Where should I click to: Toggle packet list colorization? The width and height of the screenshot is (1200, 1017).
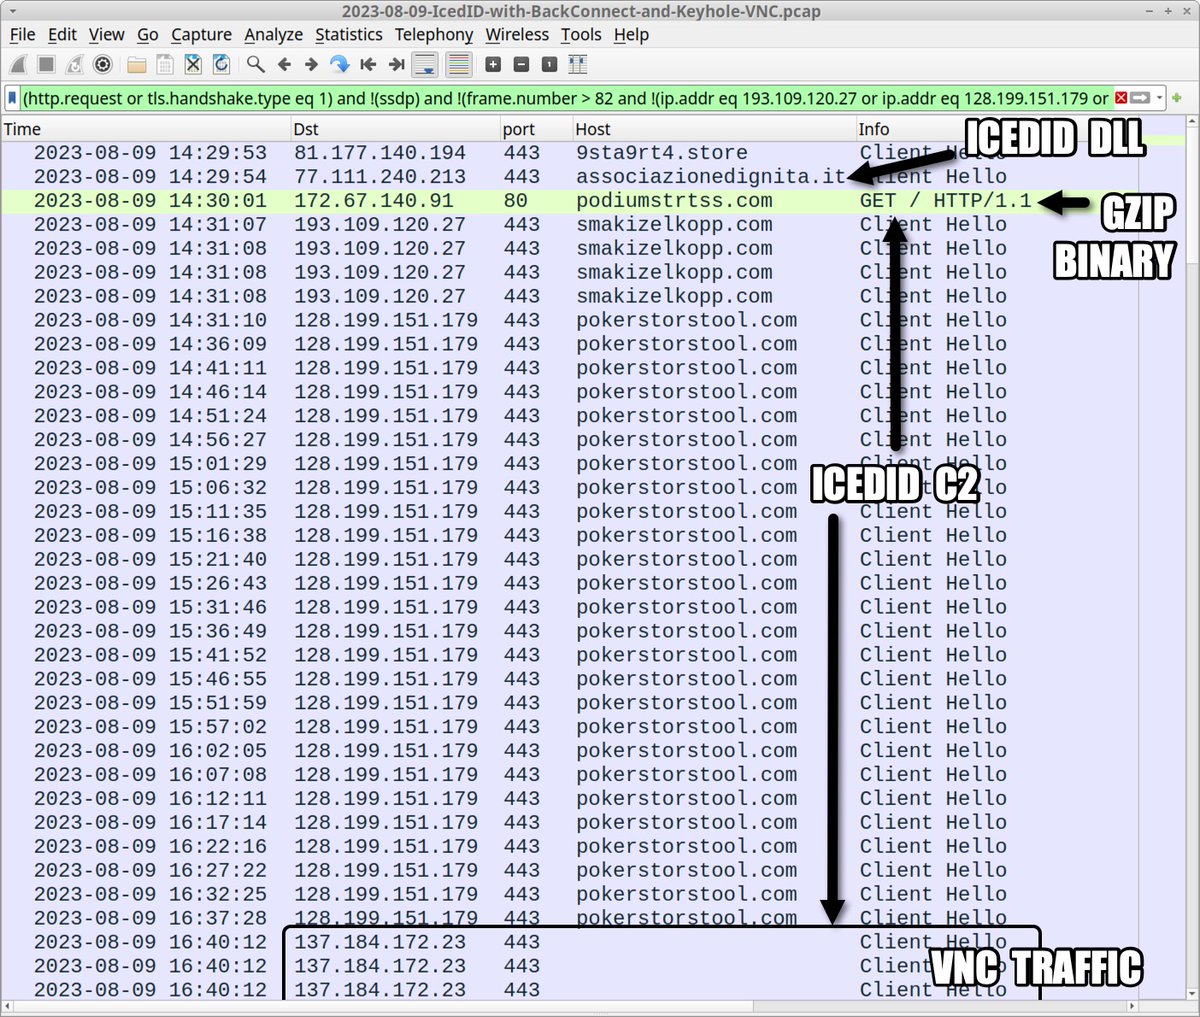click(458, 65)
